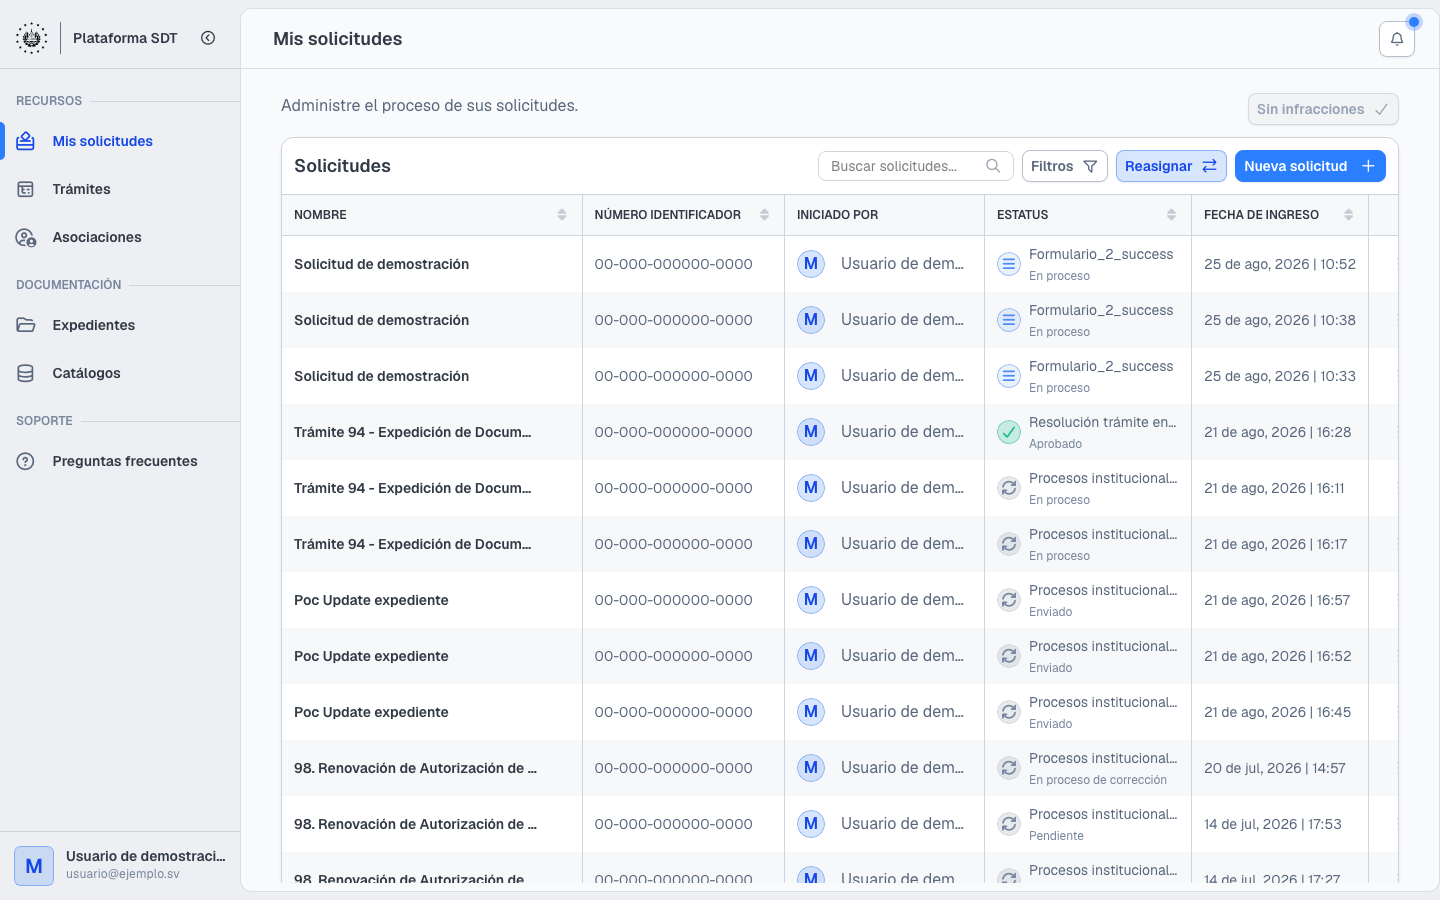Open user profile Usuario de demostración at bottom

(x=120, y=865)
